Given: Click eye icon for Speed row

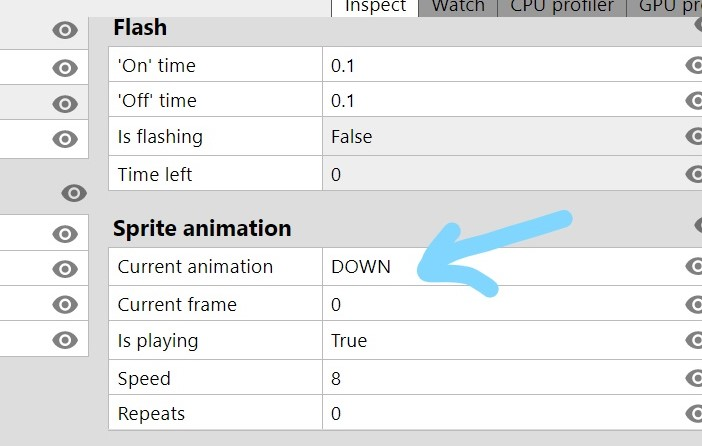Looking at the screenshot, I should pyautogui.click(x=694, y=378).
